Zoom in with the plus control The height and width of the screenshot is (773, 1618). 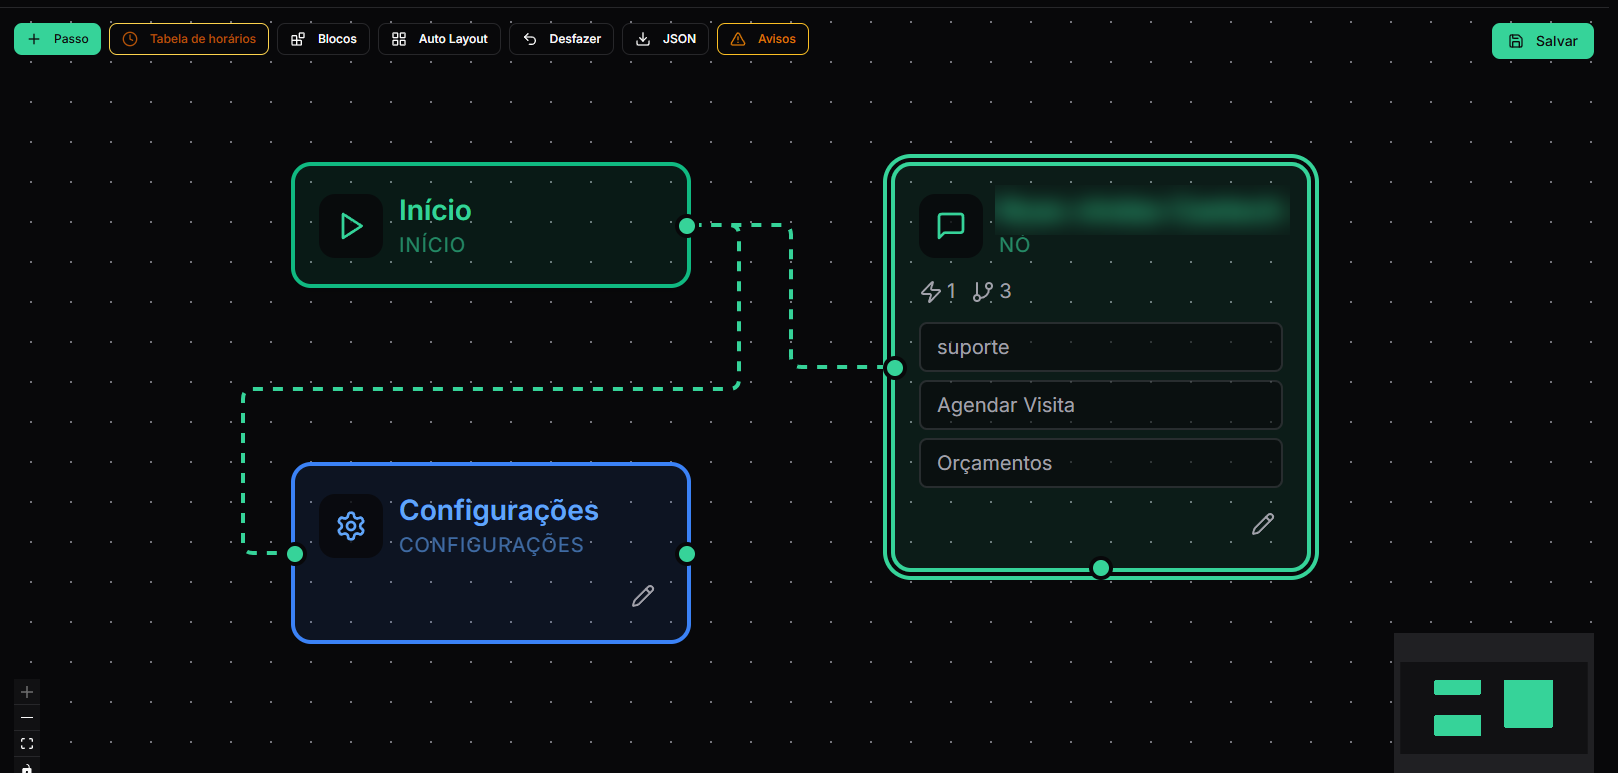point(27,692)
